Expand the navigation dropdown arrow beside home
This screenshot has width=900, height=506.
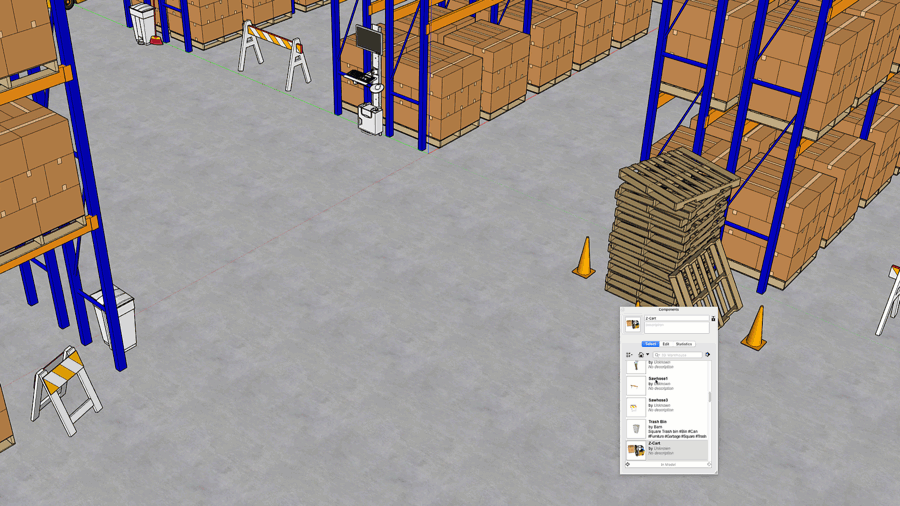tap(648, 355)
